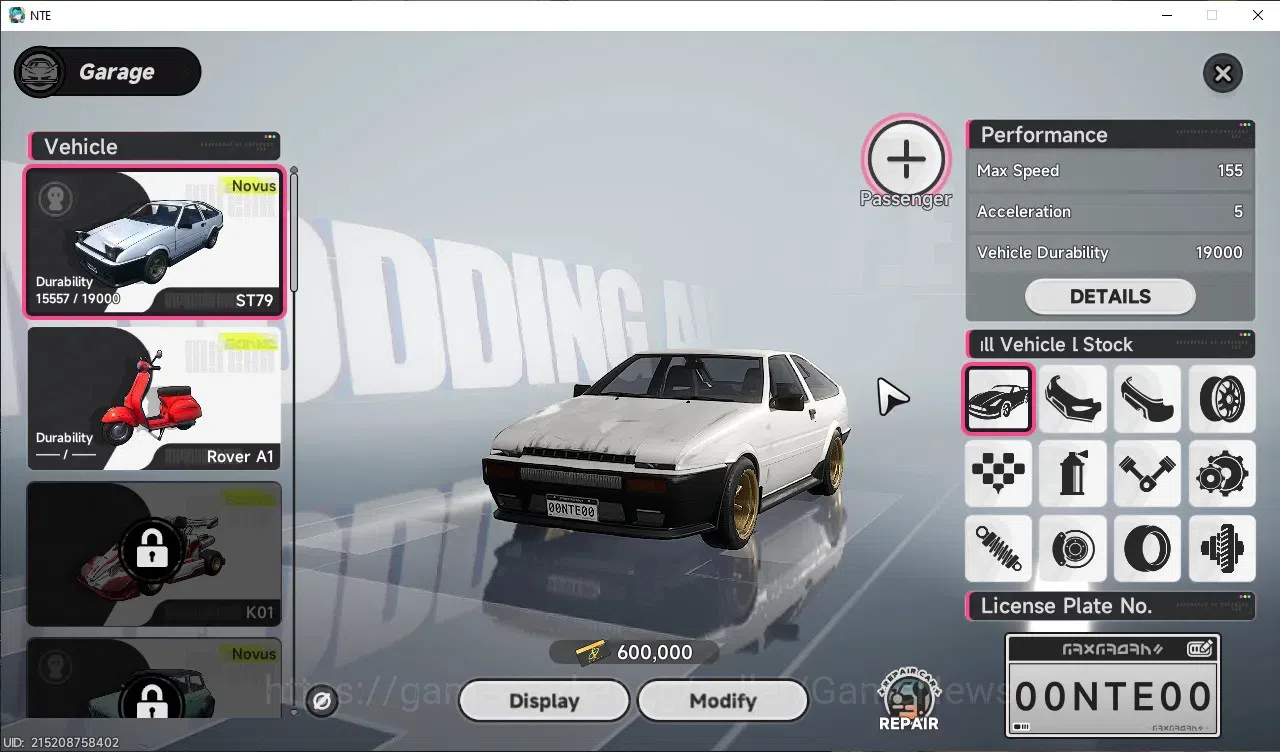Select the differential part icon
Image resolution: width=1280 pixels, height=752 pixels.
point(1222,548)
